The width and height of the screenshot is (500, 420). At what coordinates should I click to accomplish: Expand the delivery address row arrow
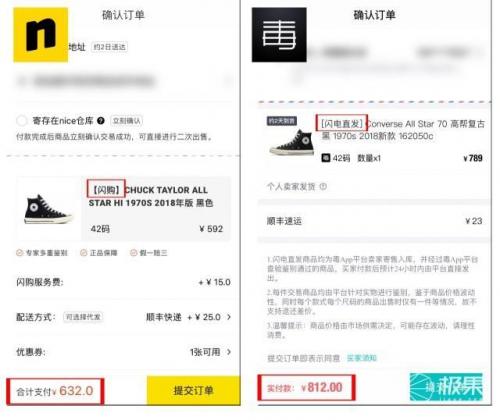pos(229,81)
